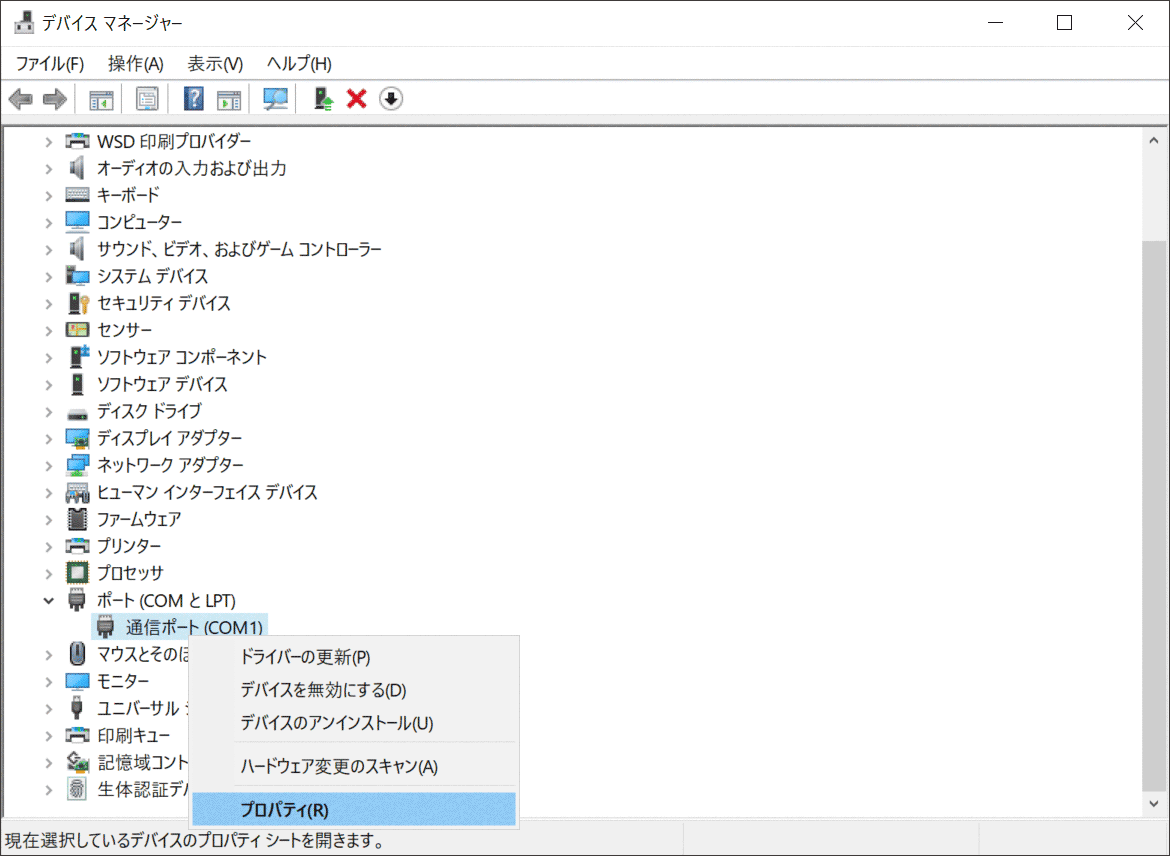Screen dimensions: 1170x856
Task: Click the Update driver toolbar icon
Action: [x=323, y=99]
